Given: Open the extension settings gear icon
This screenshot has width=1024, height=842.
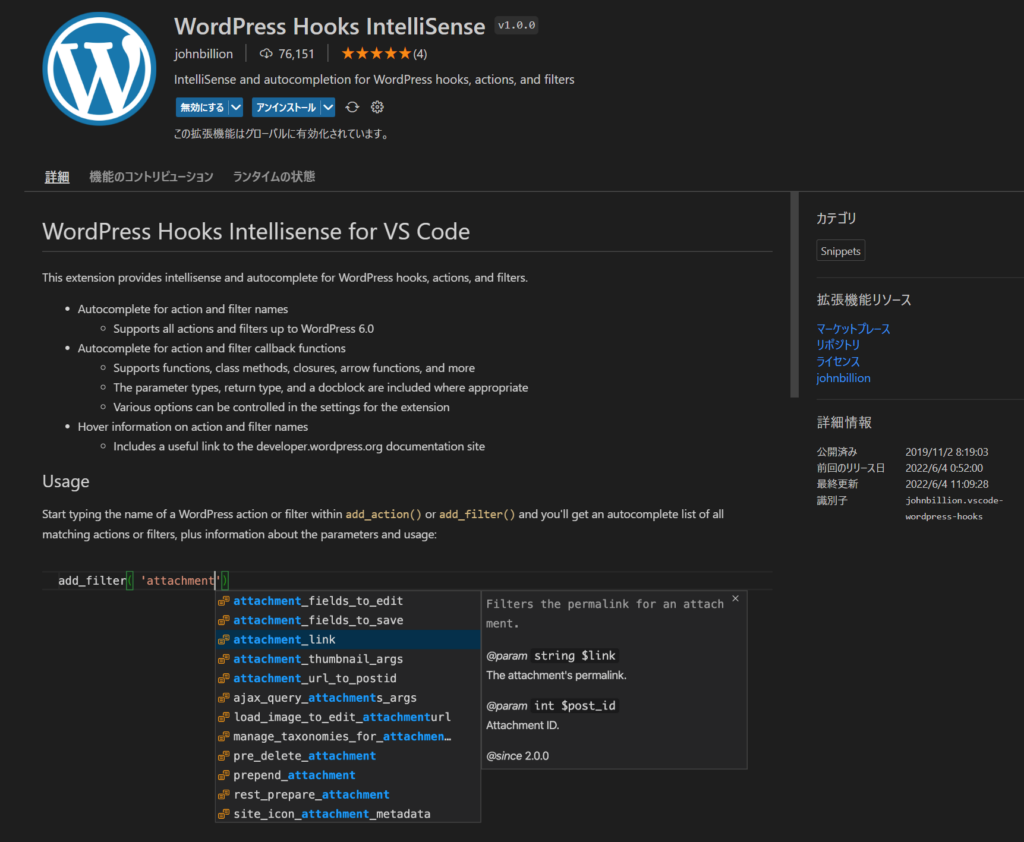Looking at the screenshot, I should (377, 107).
